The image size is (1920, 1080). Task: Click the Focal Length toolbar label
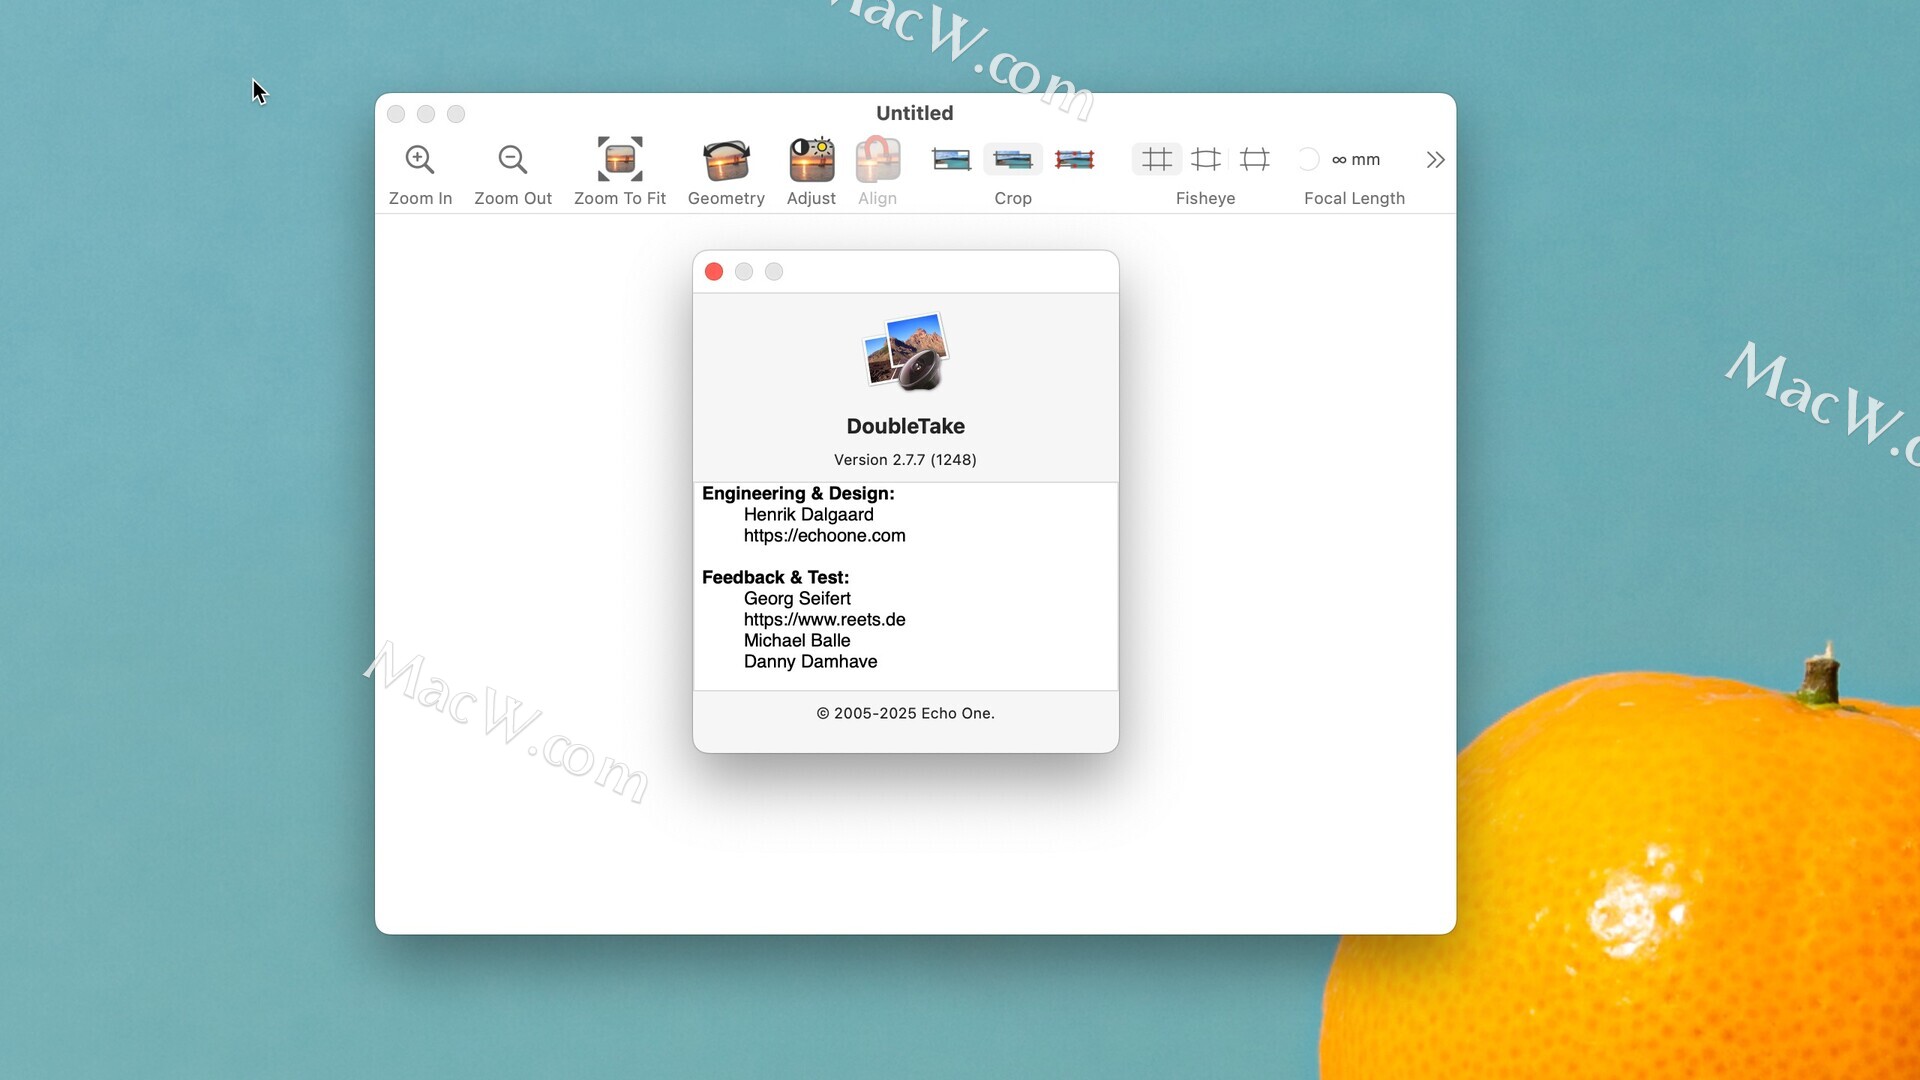point(1355,198)
